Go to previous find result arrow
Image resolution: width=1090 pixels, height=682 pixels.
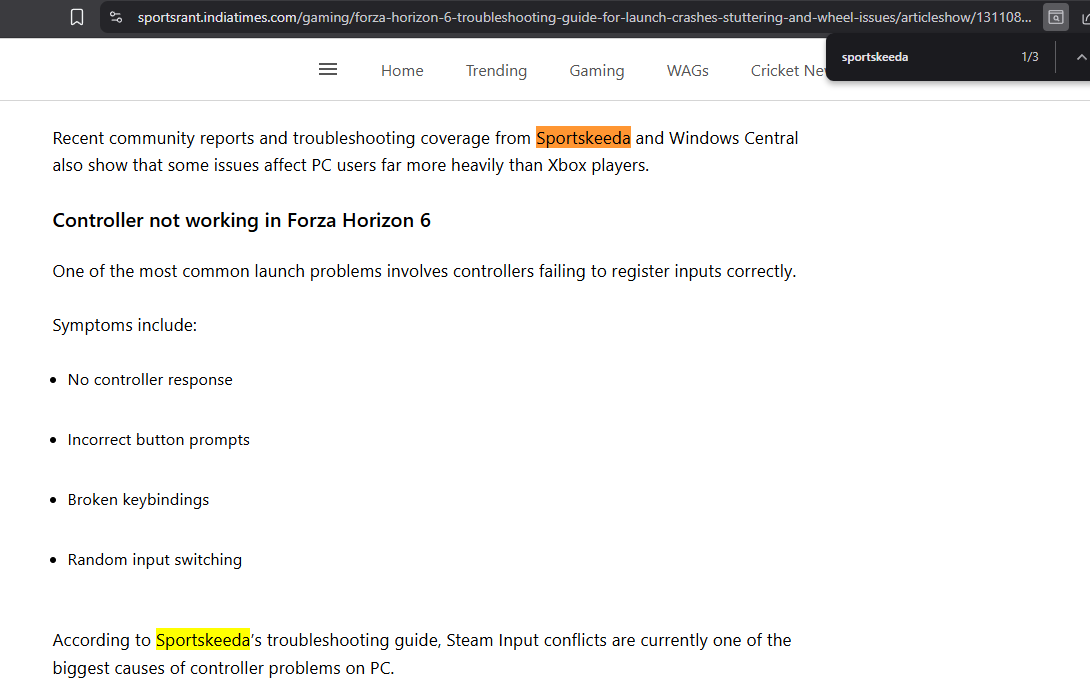pos(1080,57)
